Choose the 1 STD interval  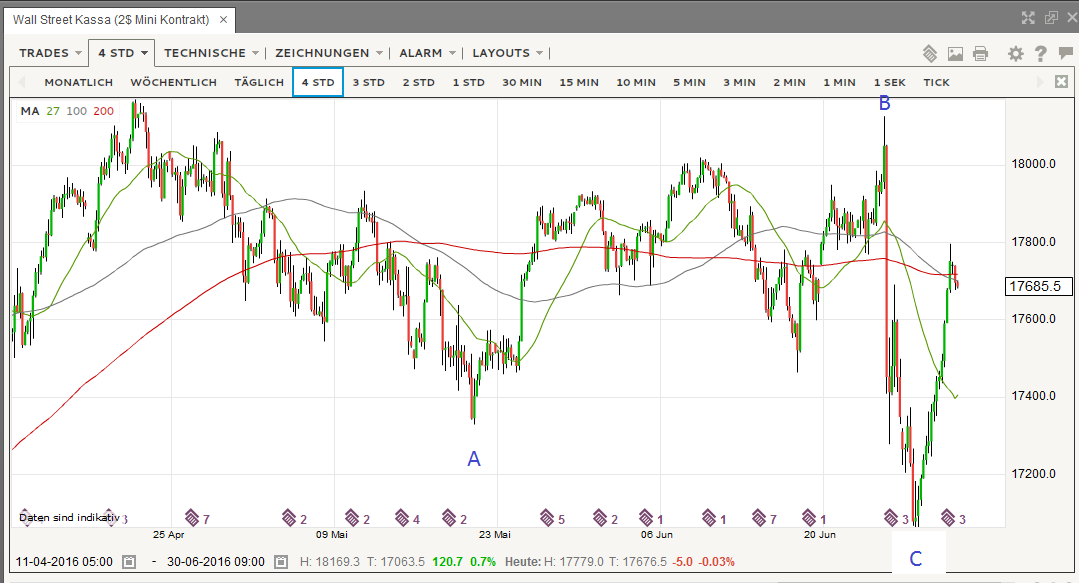(468, 82)
